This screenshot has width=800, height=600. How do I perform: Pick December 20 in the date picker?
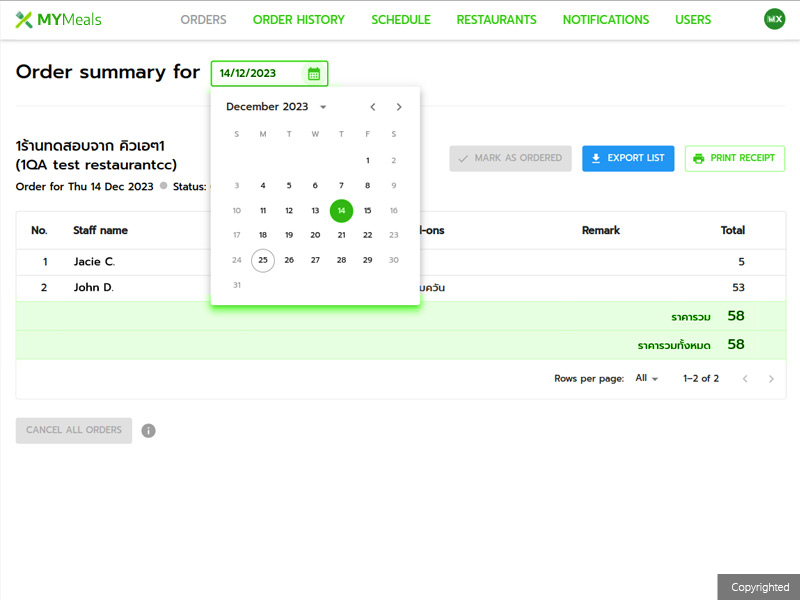[x=315, y=235]
